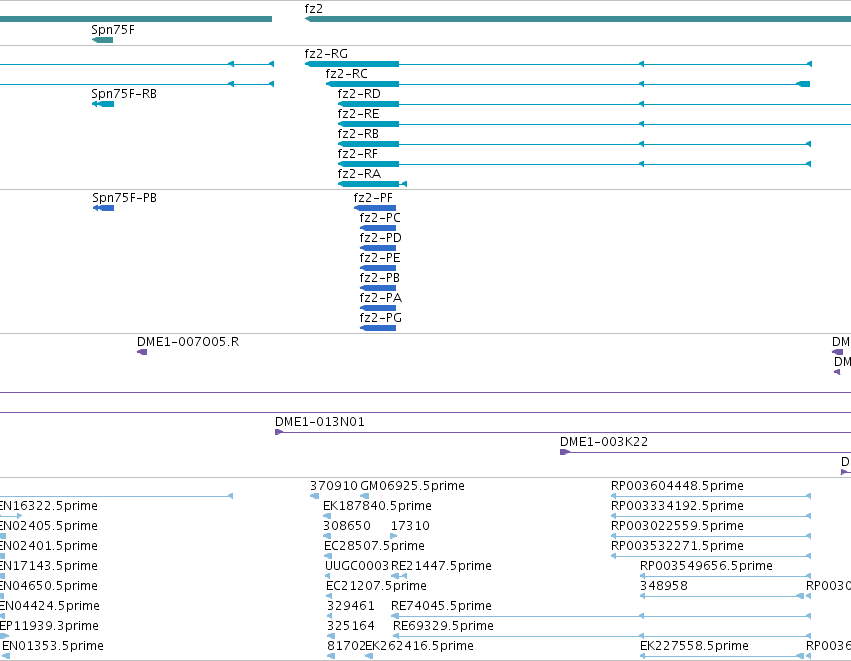This screenshot has height=661, width=851.
Task: Select the fz2-RC transcript label
Action: 346,74
